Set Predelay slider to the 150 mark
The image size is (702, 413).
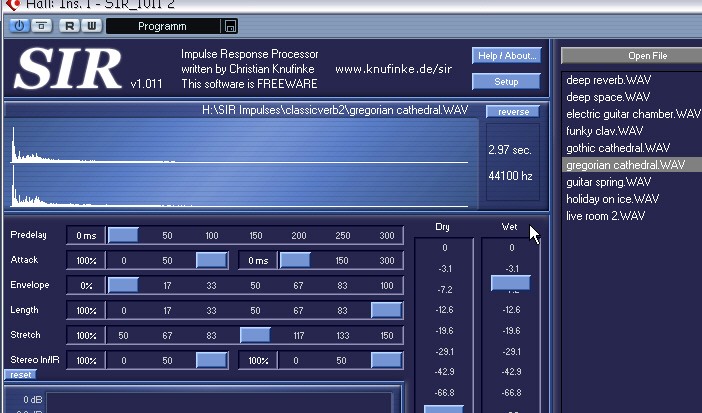click(256, 236)
